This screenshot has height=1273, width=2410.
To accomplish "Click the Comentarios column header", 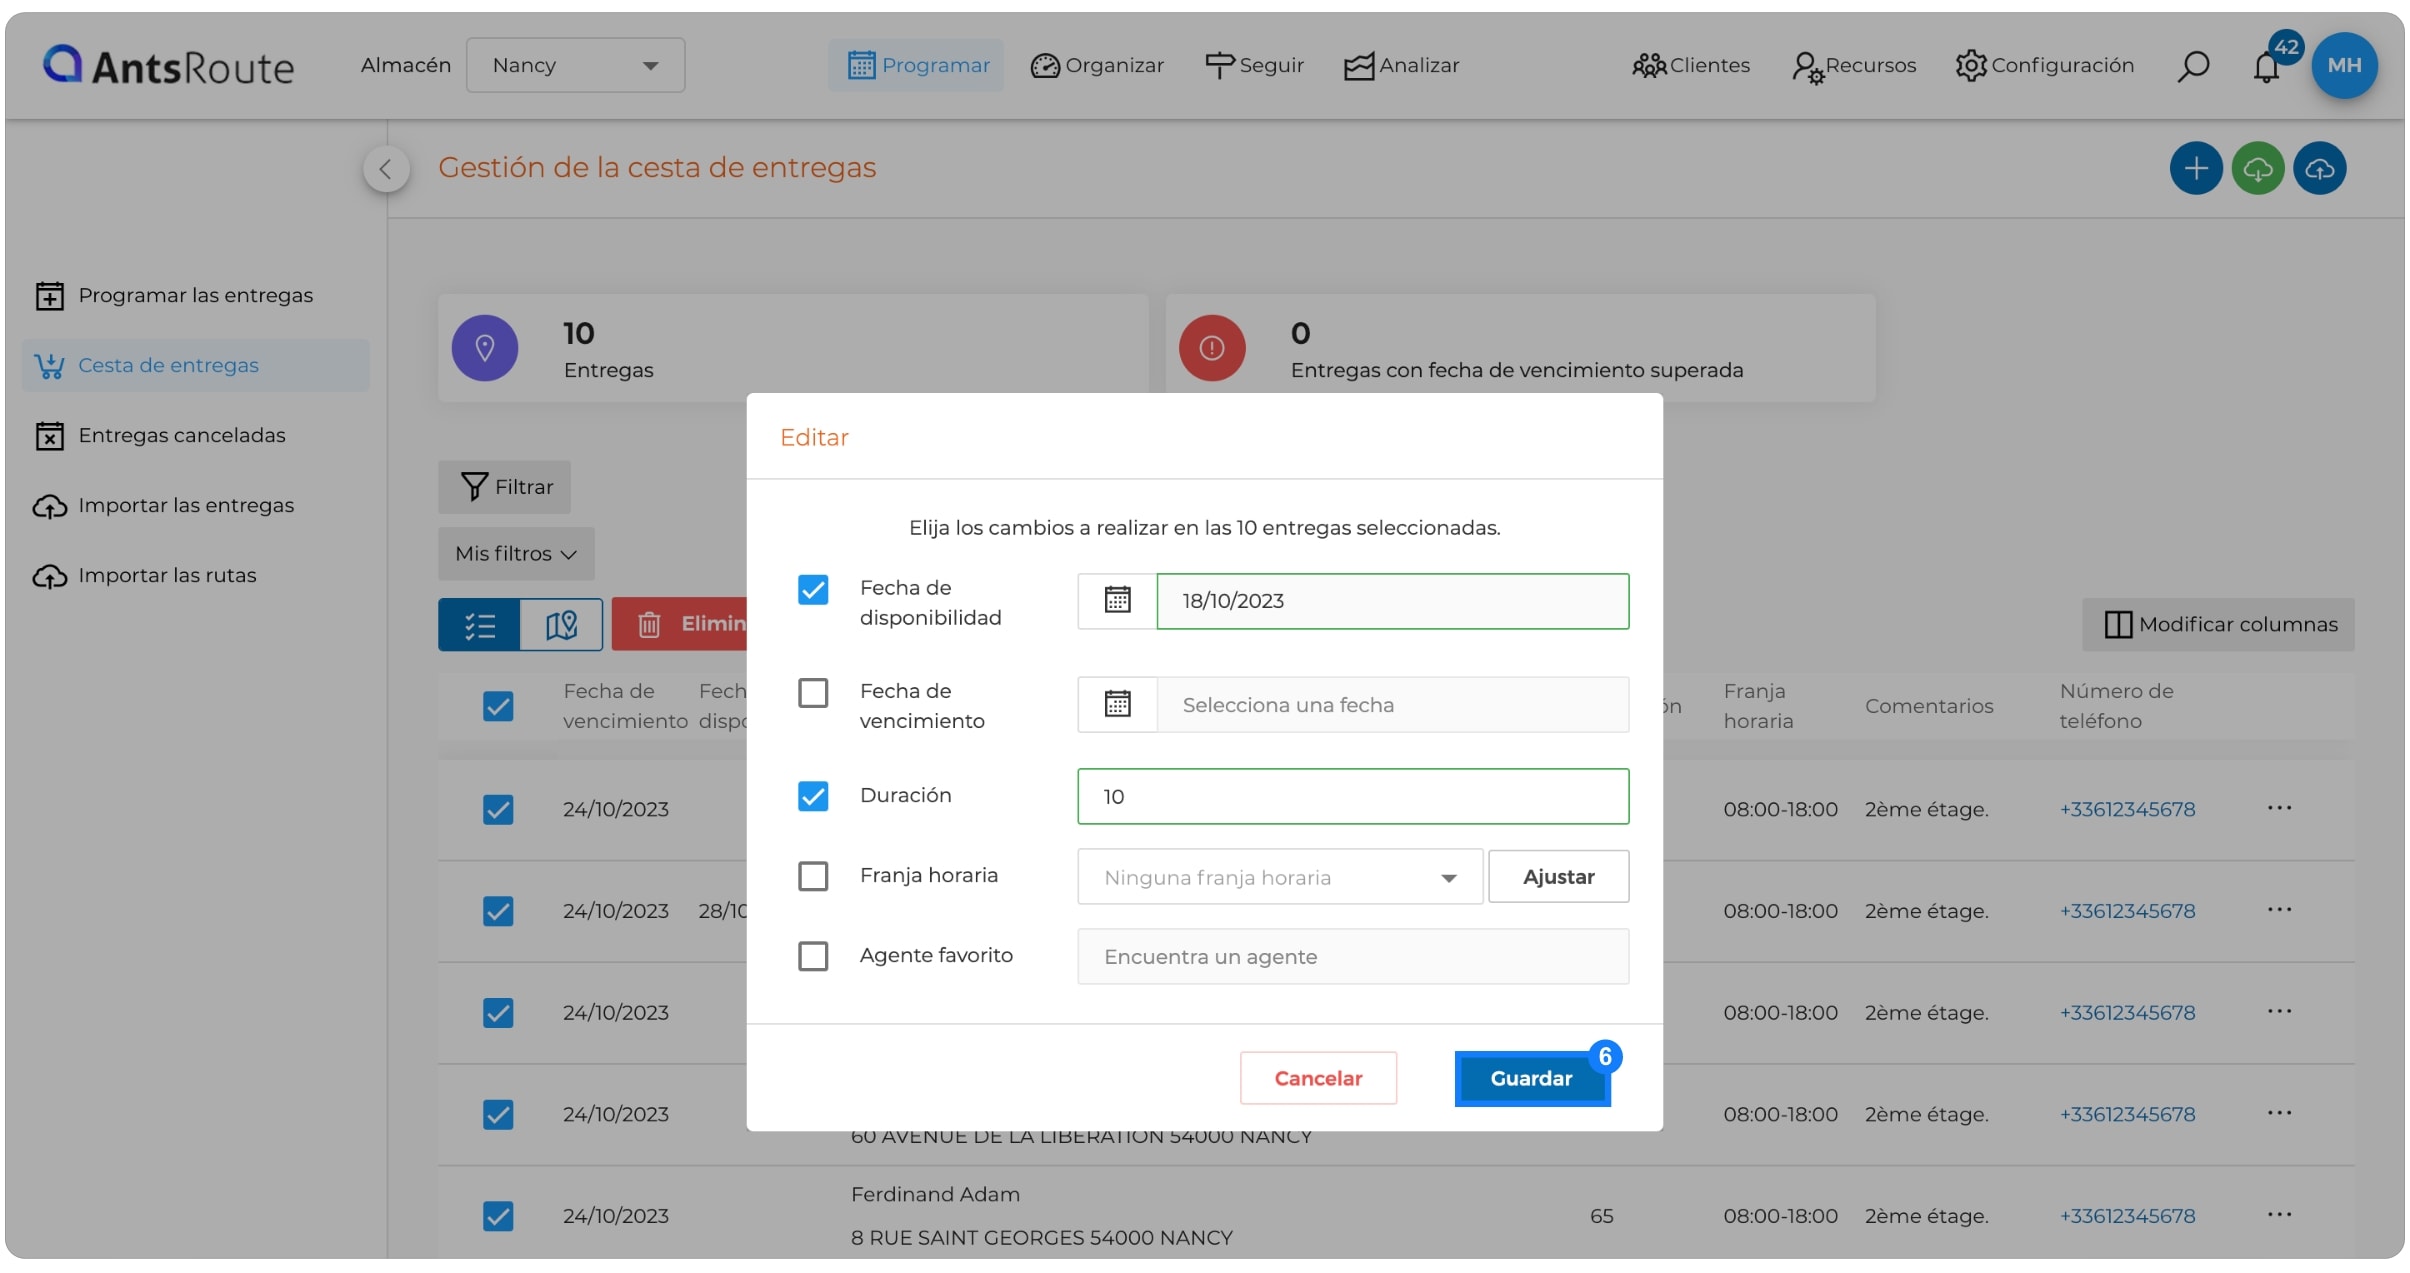I will pyautogui.click(x=1929, y=706).
